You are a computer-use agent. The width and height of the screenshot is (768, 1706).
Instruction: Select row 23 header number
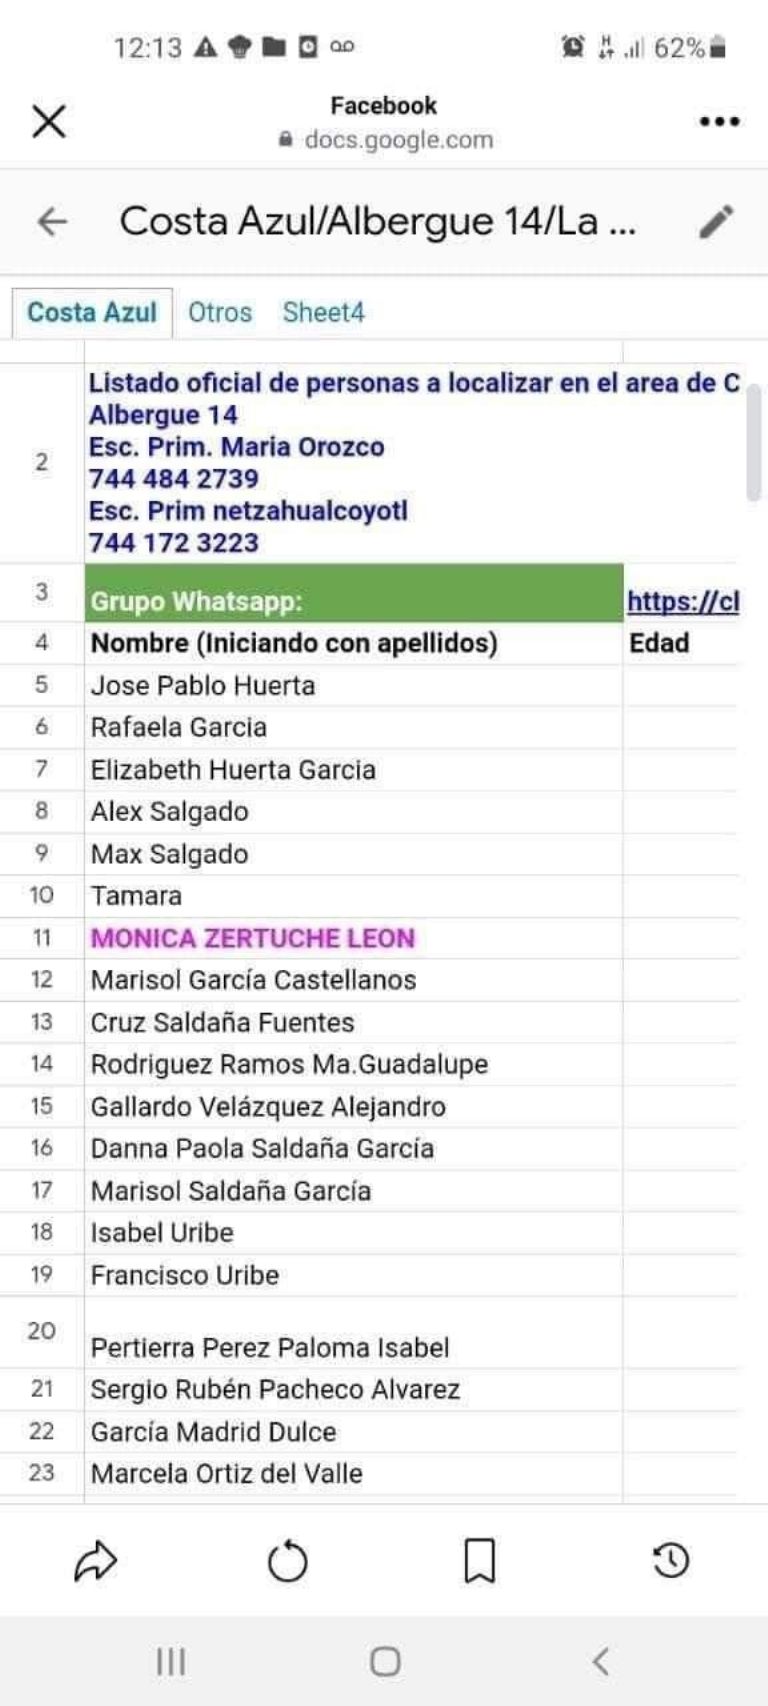(x=42, y=1473)
